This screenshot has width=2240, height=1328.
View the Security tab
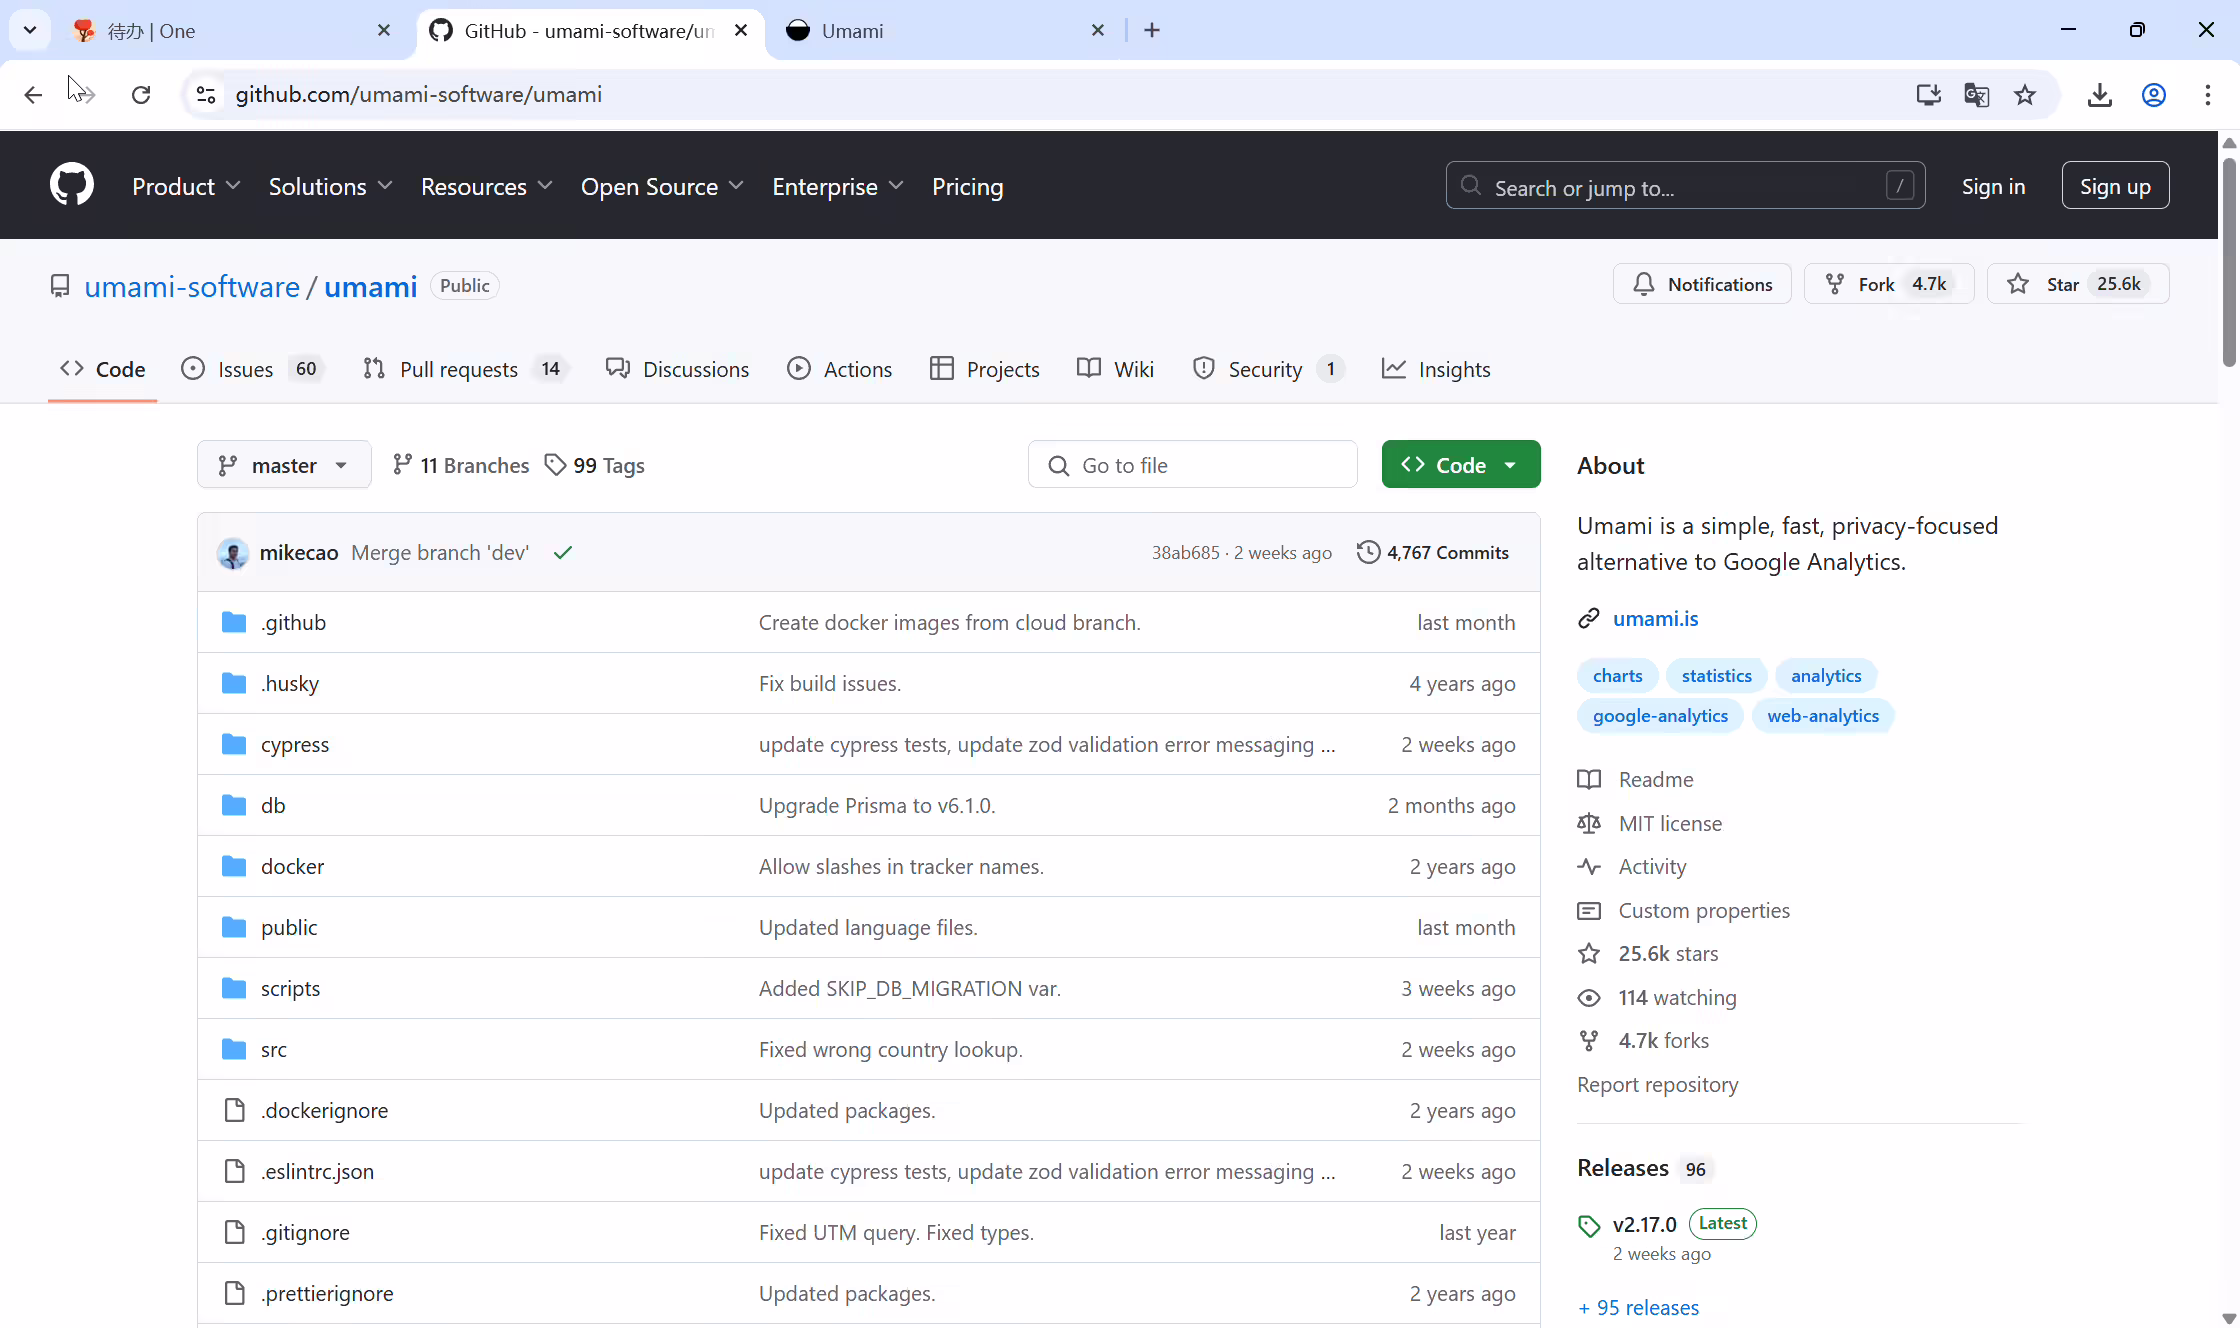click(1268, 369)
